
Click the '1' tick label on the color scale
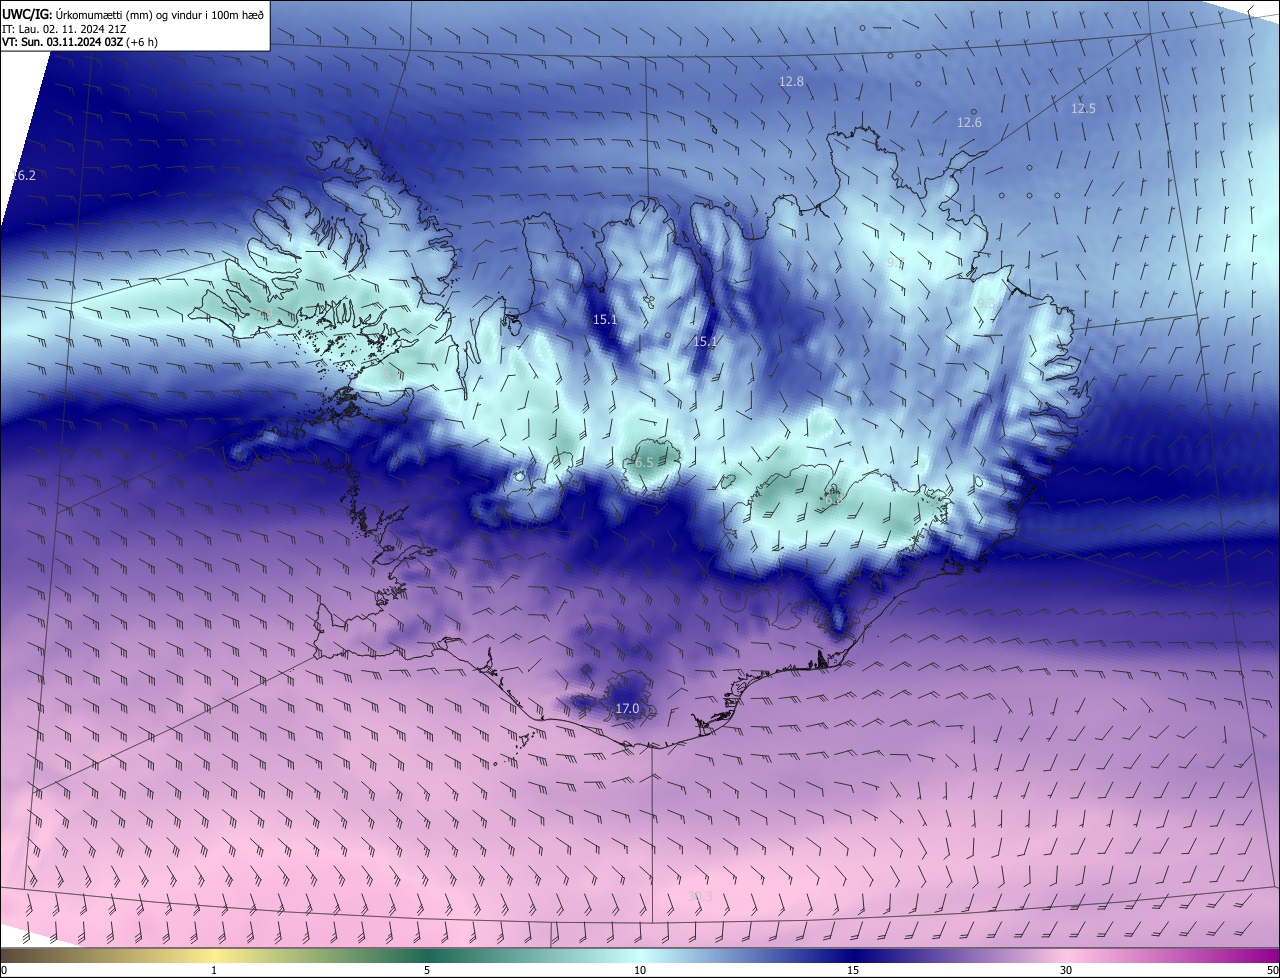pos(214,970)
